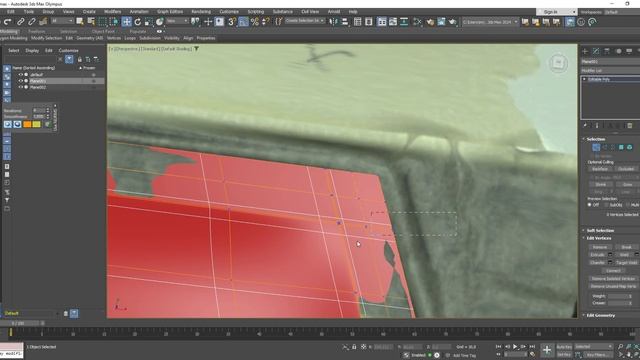Select the Vertex sub-object level icon
Viewport: 640px width, 360px height.
tap(596, 147)
